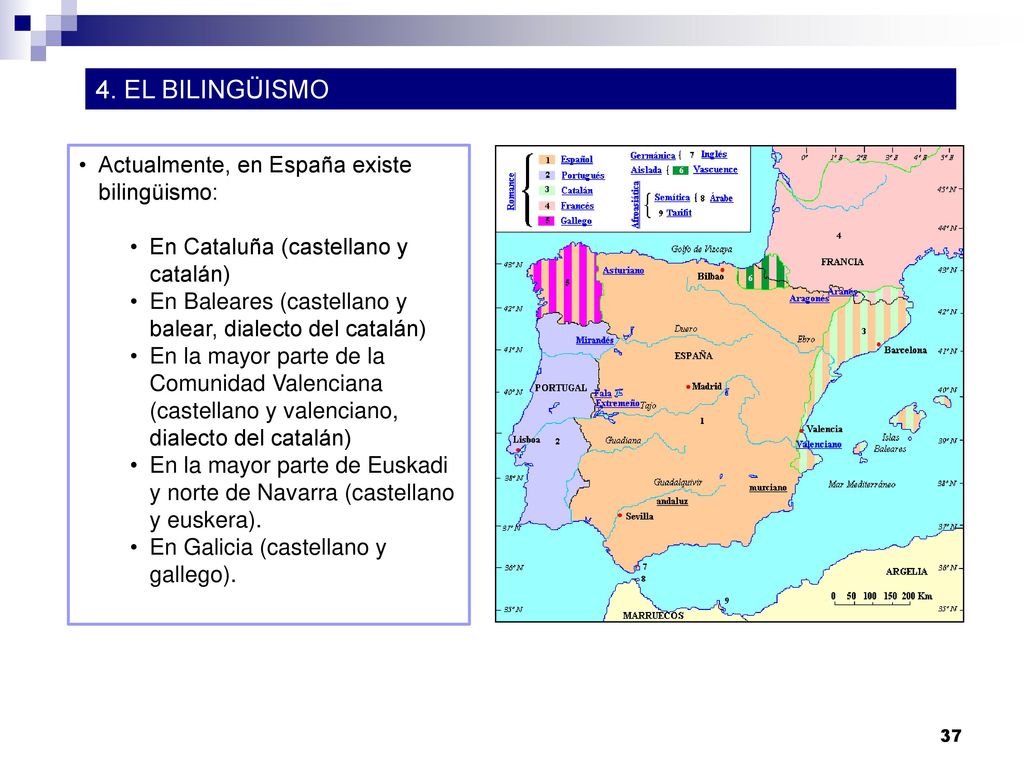Click the Guadalquivir river label
Image resolution: width=1024 pixels, height=768 pixels.
[x=678, y=482]
